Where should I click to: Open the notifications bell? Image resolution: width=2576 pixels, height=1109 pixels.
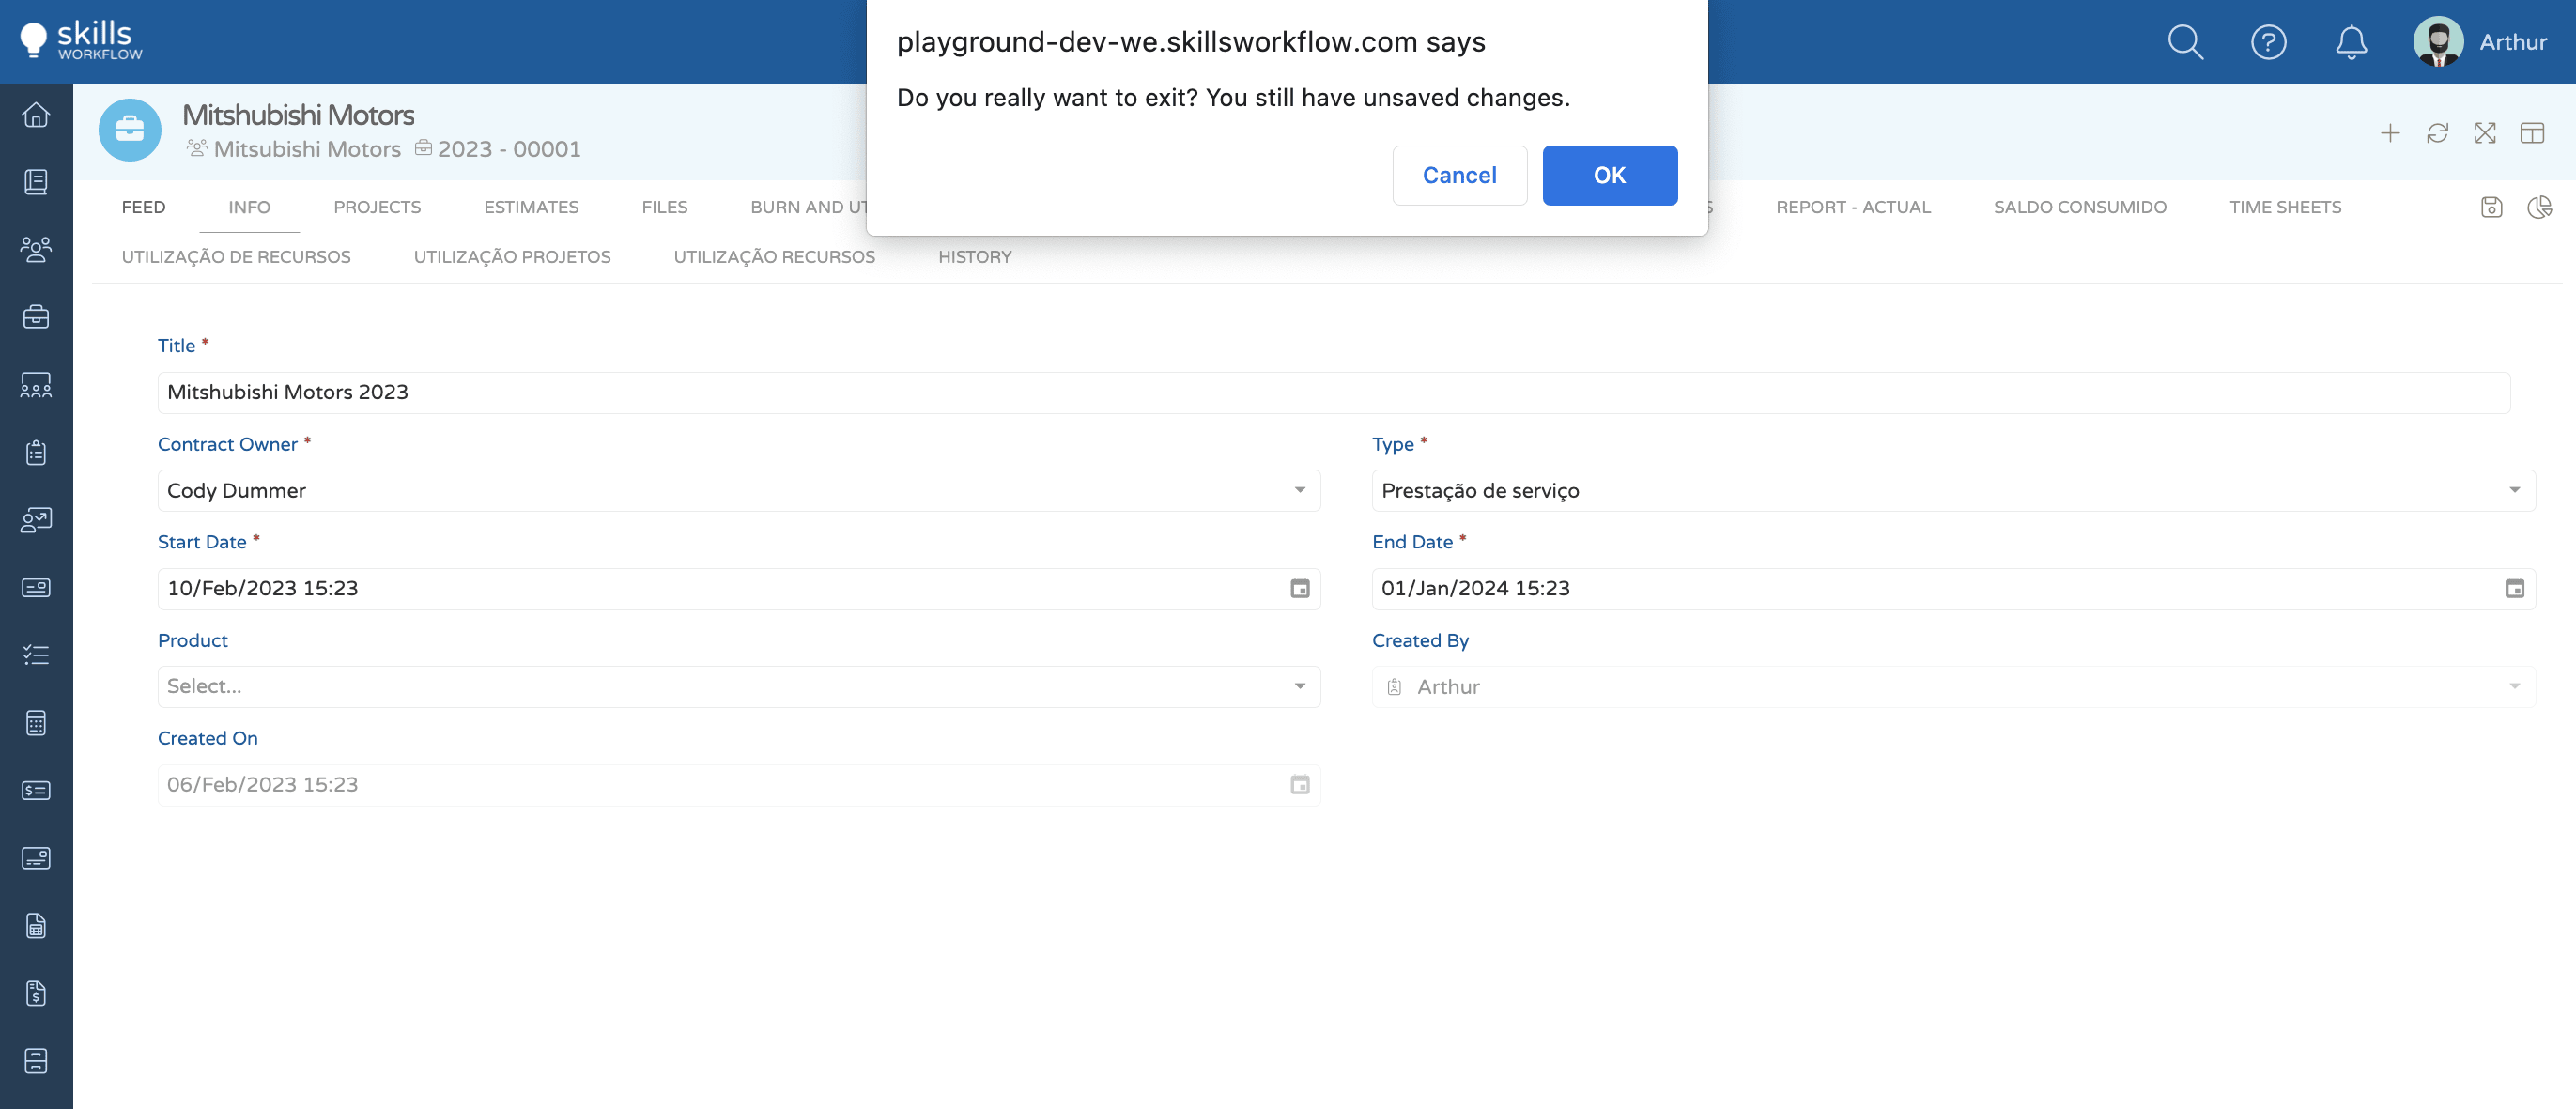click(x=2350, y=42)
